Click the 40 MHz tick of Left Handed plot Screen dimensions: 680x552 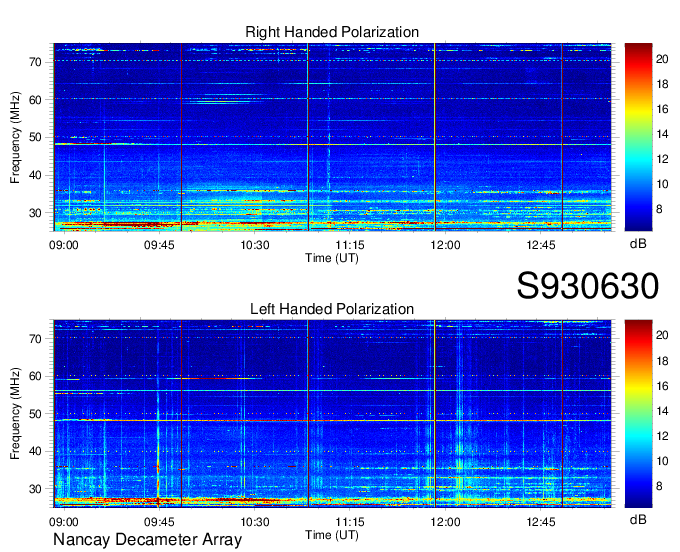point(36,451)
